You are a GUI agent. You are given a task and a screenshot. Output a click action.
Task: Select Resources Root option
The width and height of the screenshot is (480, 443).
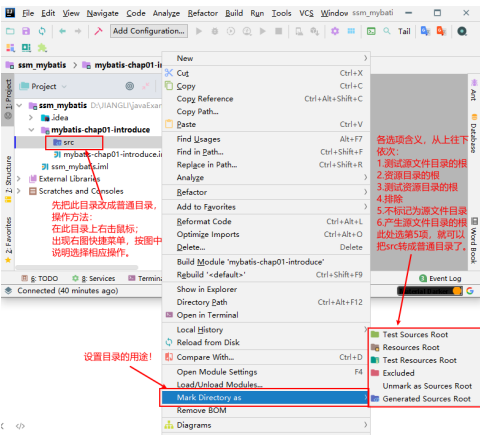pos(425,347)
